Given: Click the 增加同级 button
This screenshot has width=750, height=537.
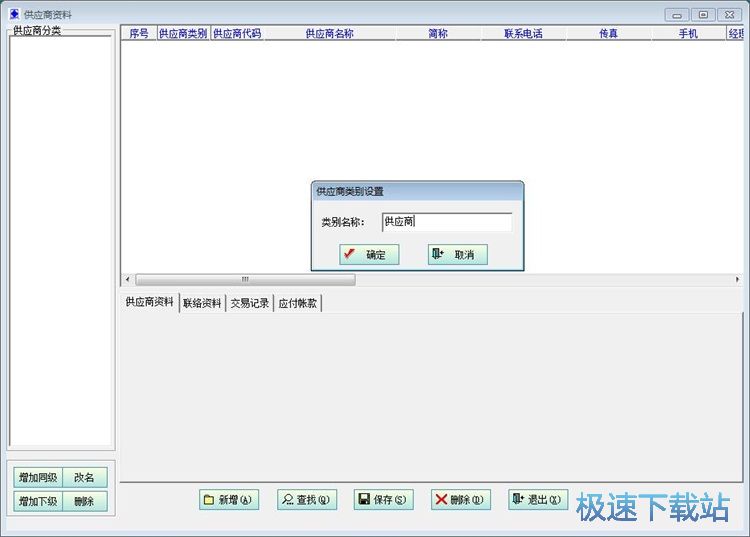Looking at the screenshot, I should tap(38, 477).
